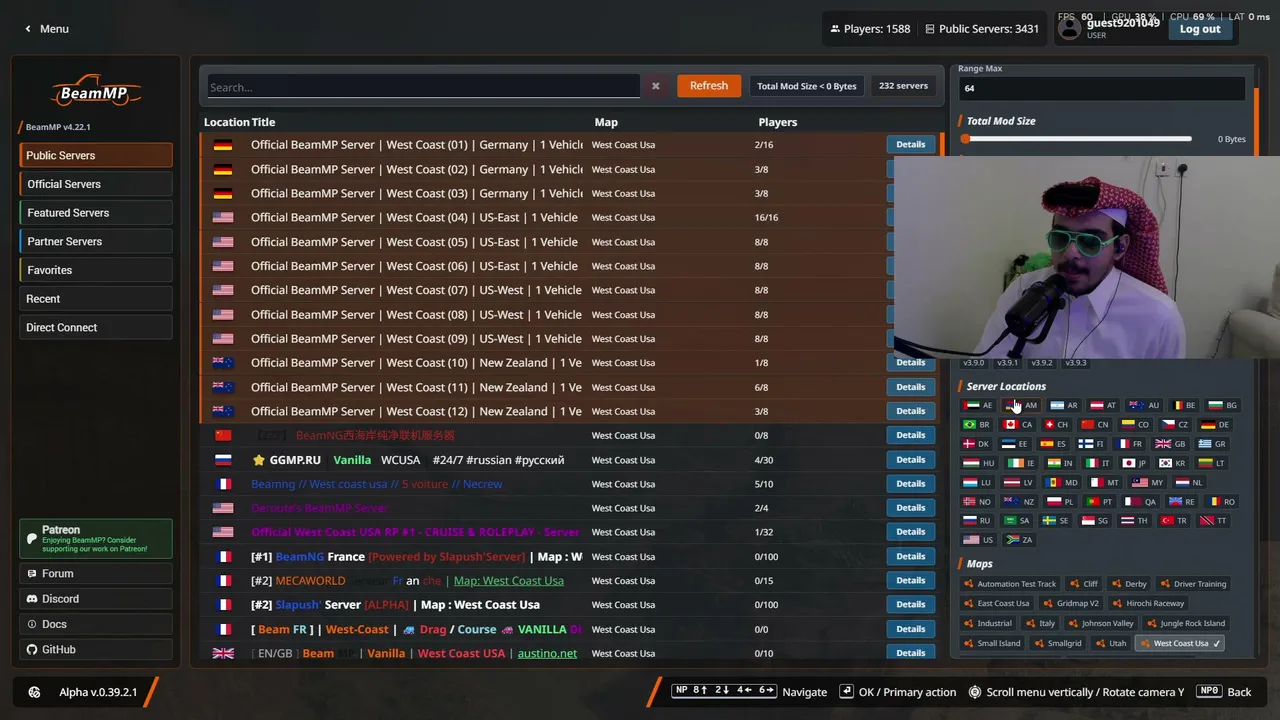Open the GitHub link
1280x720 pixels.
click(96, 650)
